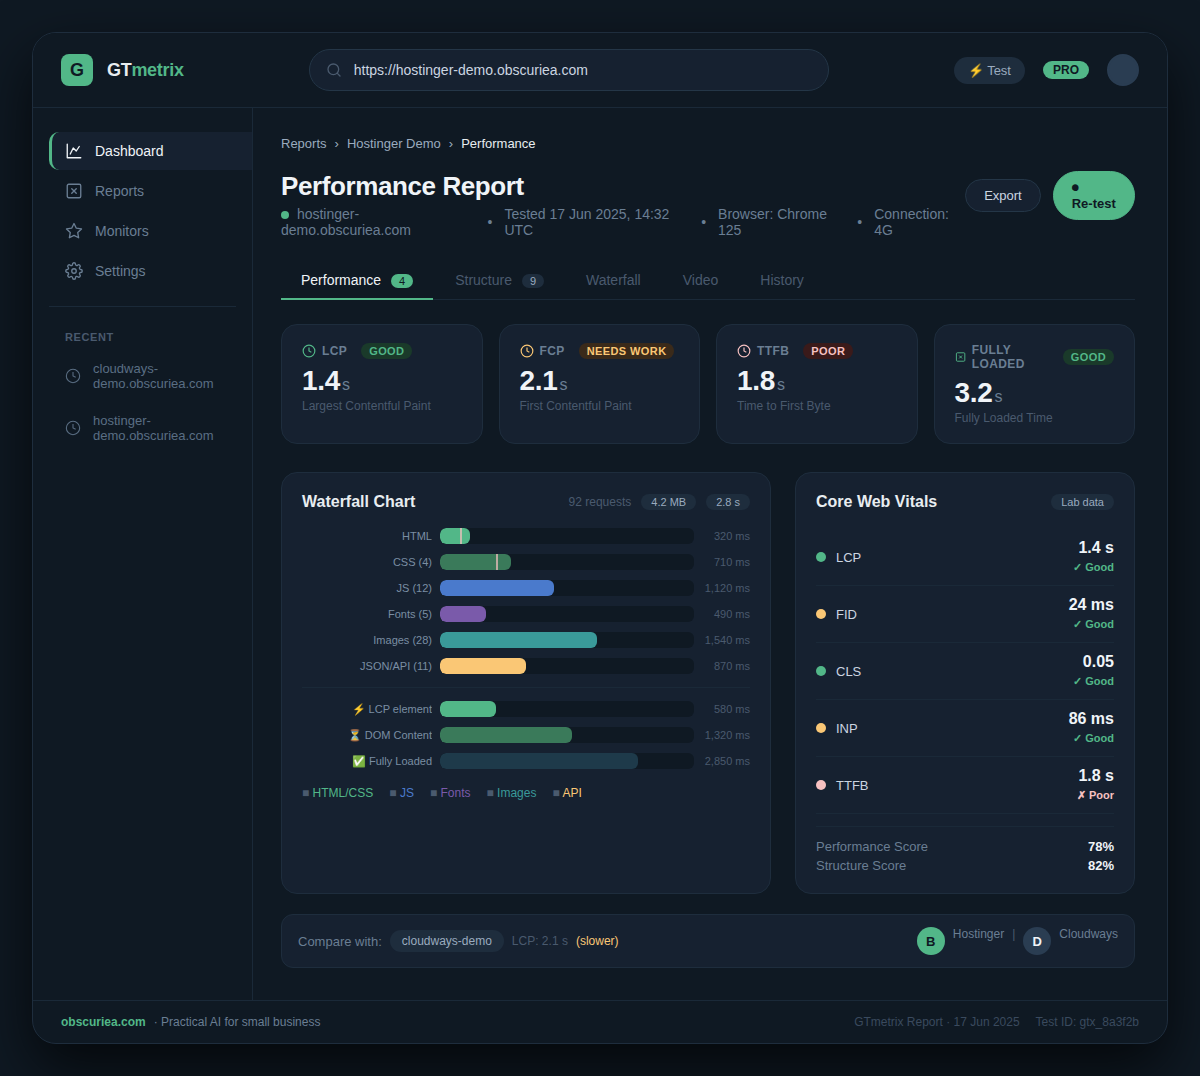Screen dimensions: 1200x1076
Task: Click the Images legend entry
Action: tap(512, 793)
